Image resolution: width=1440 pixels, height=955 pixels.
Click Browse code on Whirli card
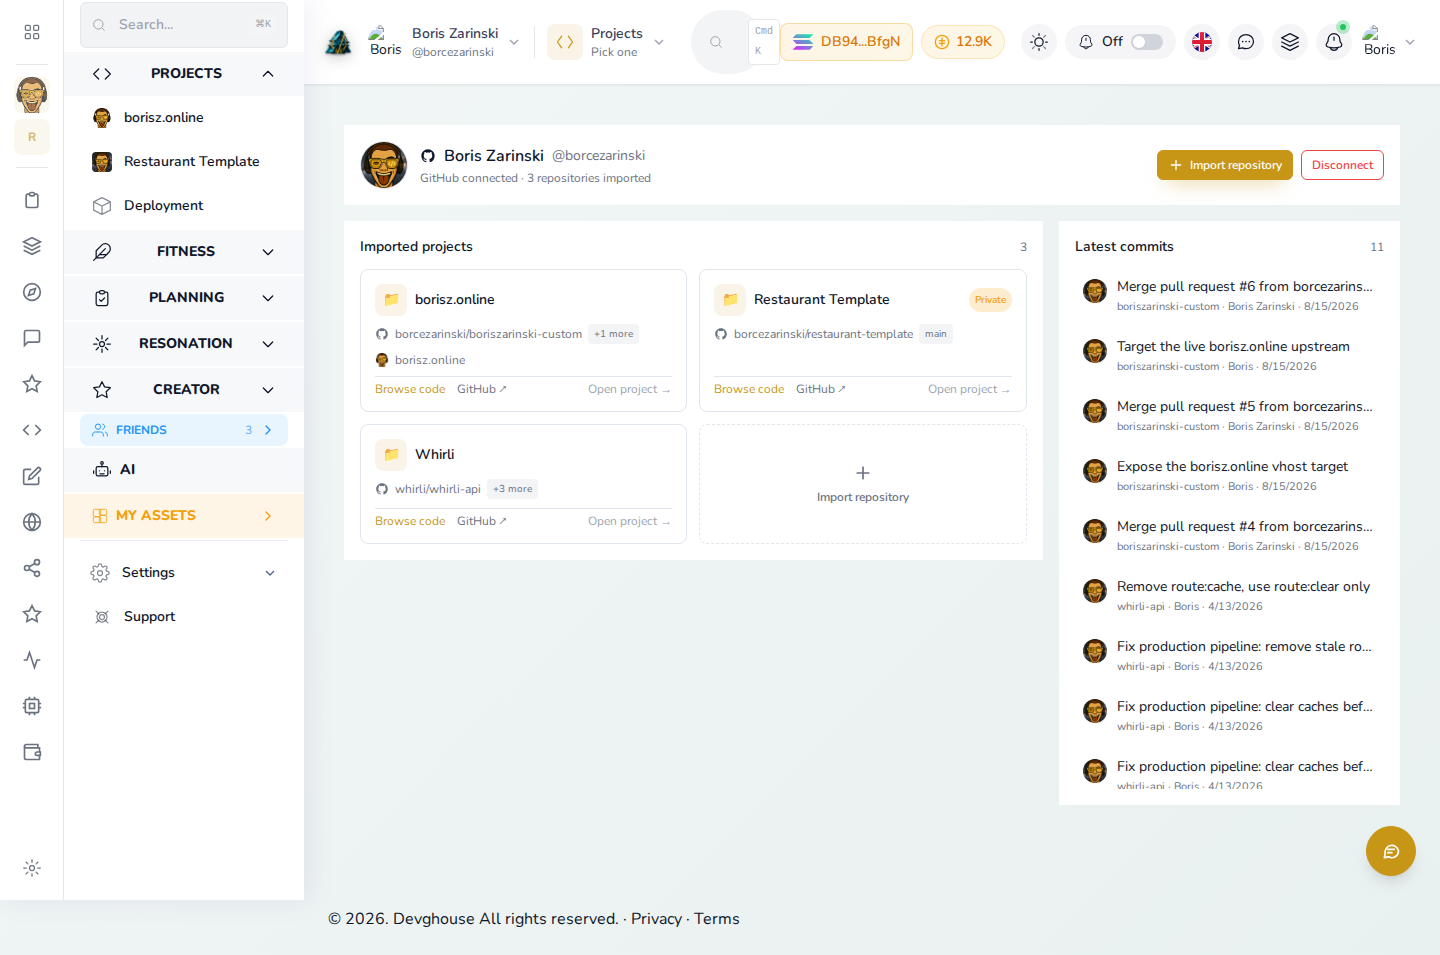click(x=410, y=521)
